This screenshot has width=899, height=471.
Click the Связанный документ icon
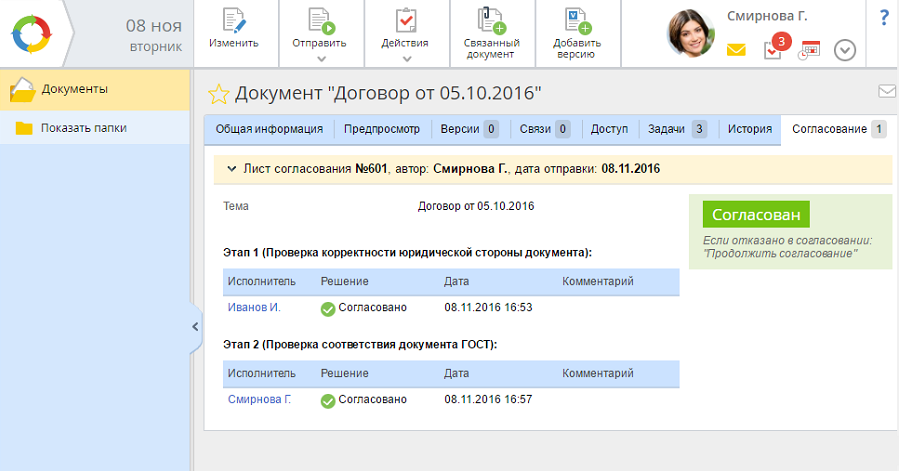(491, 22)
